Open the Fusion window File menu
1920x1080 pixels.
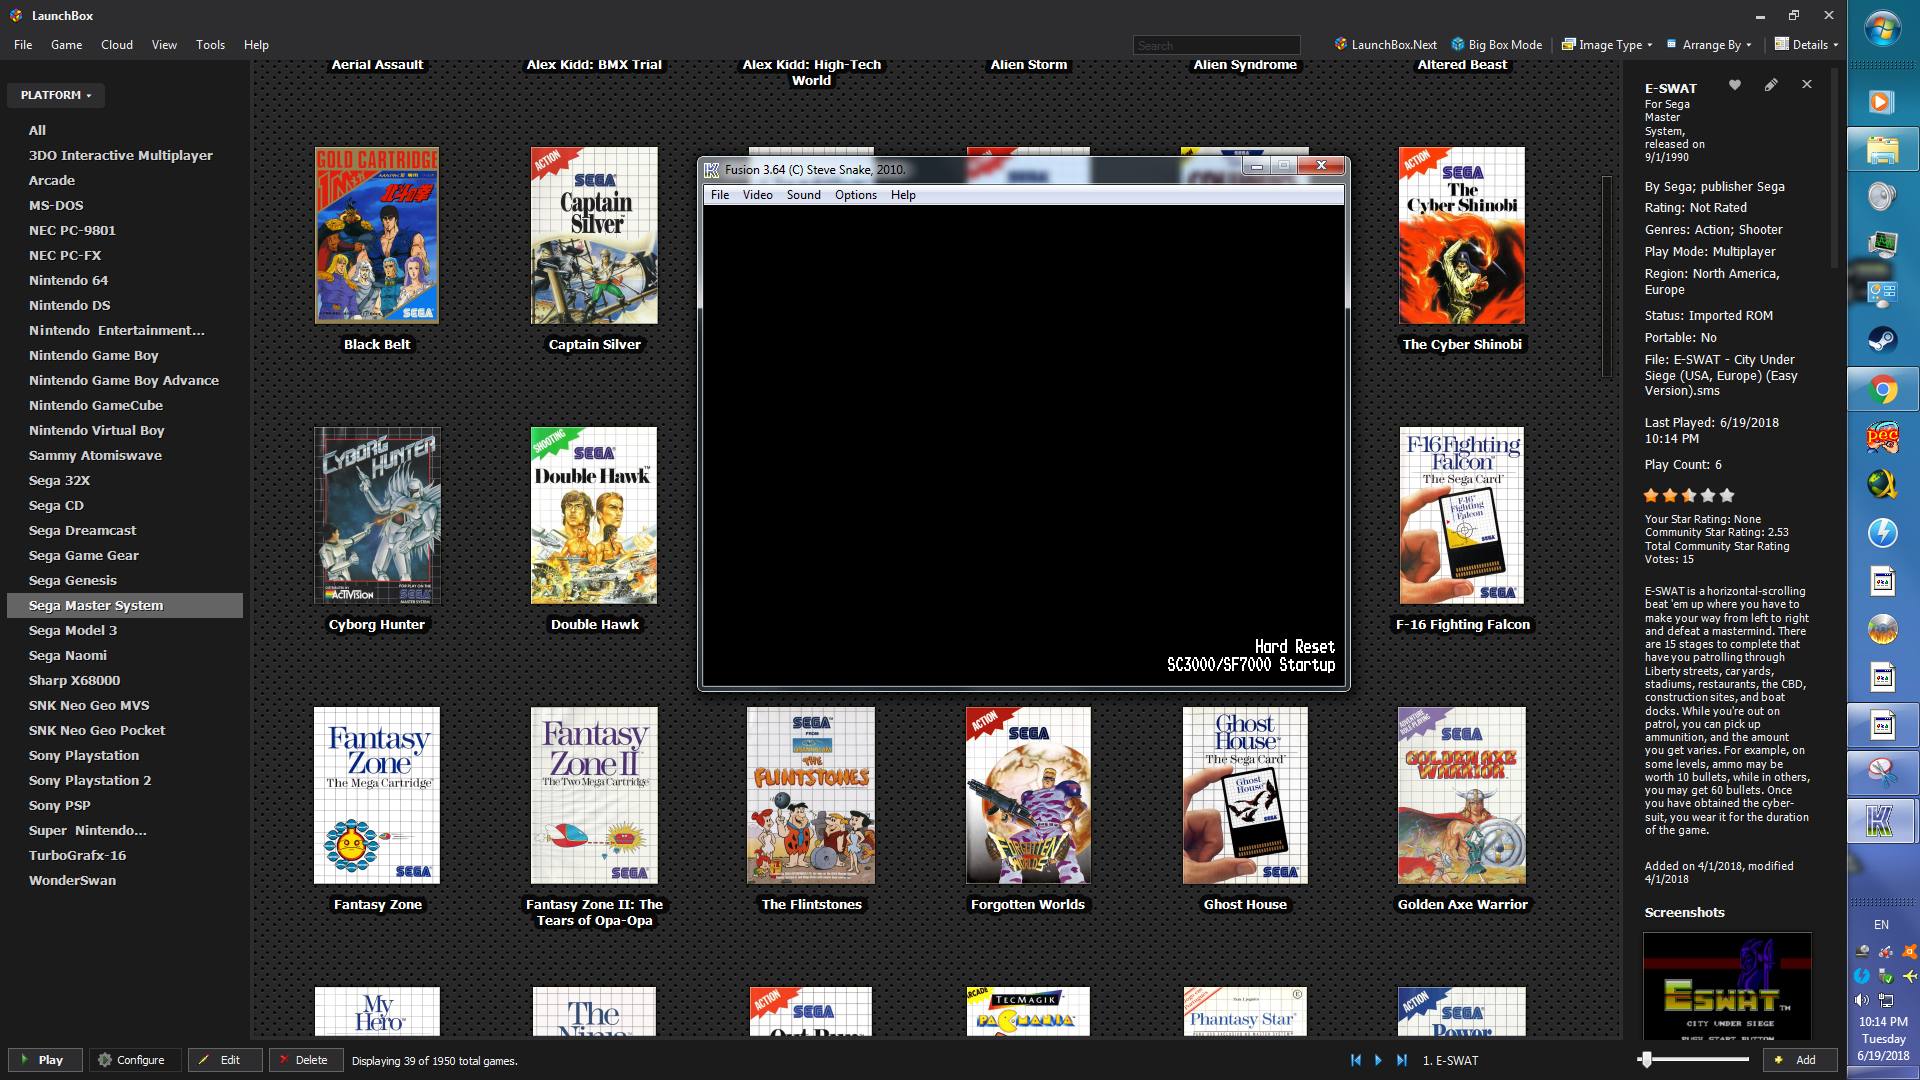click(720, 195)
